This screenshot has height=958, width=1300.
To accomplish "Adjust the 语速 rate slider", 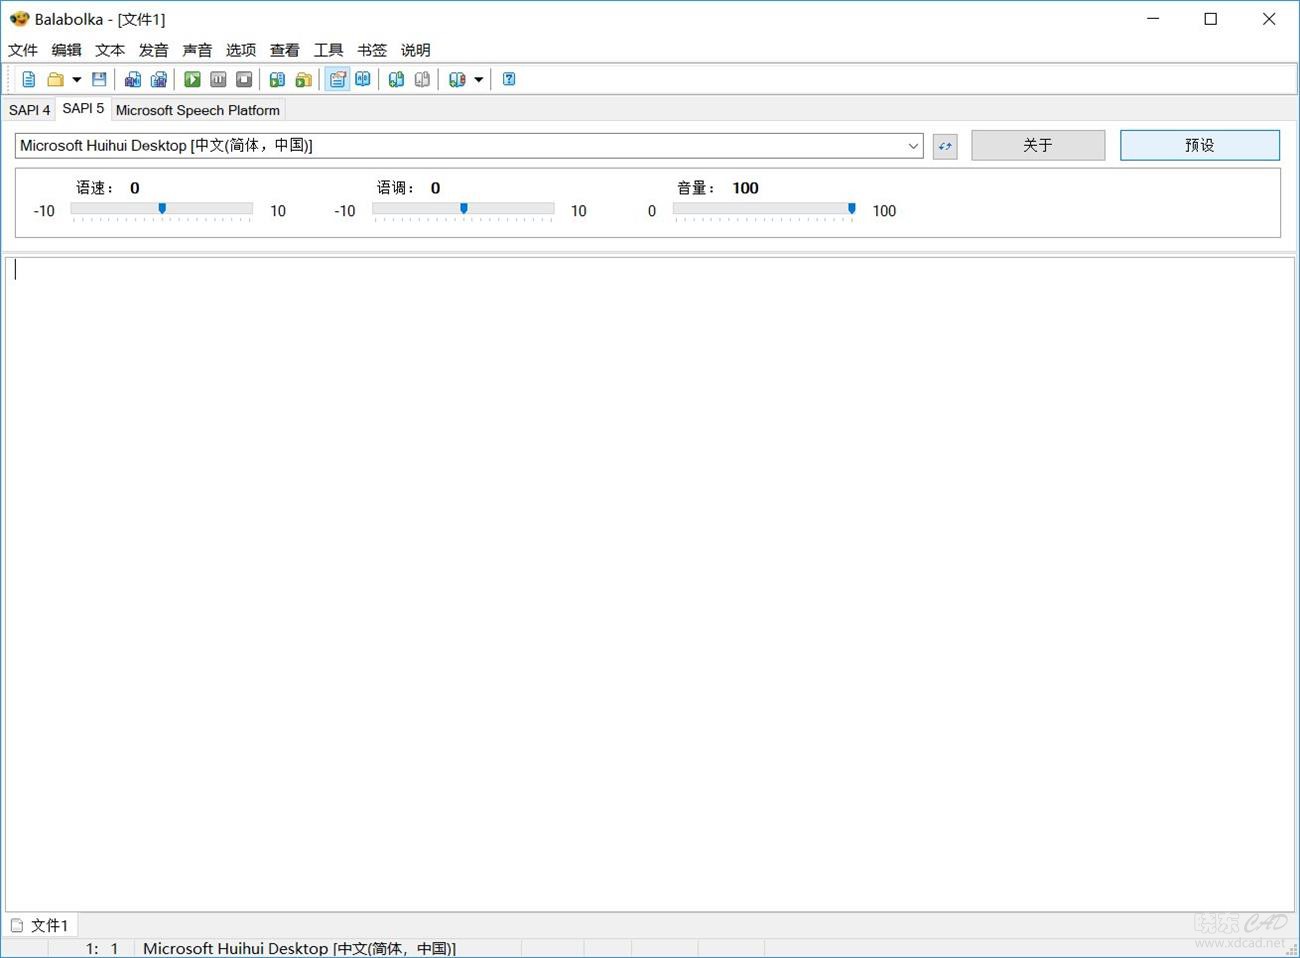I will (162, 211).
